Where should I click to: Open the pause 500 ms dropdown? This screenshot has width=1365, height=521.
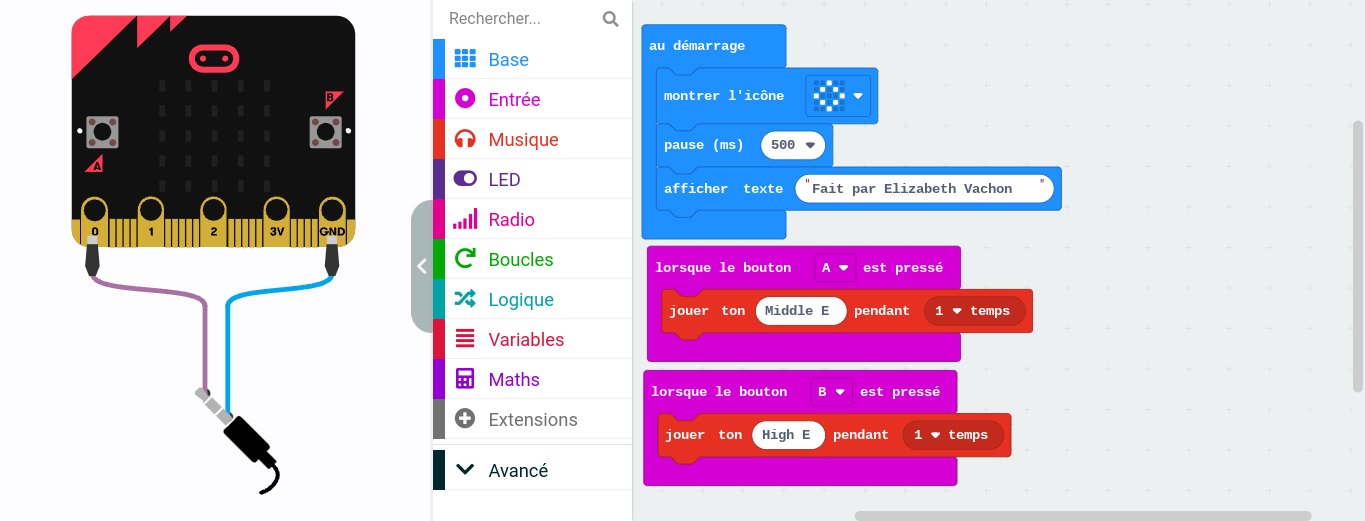click(793, 145)
